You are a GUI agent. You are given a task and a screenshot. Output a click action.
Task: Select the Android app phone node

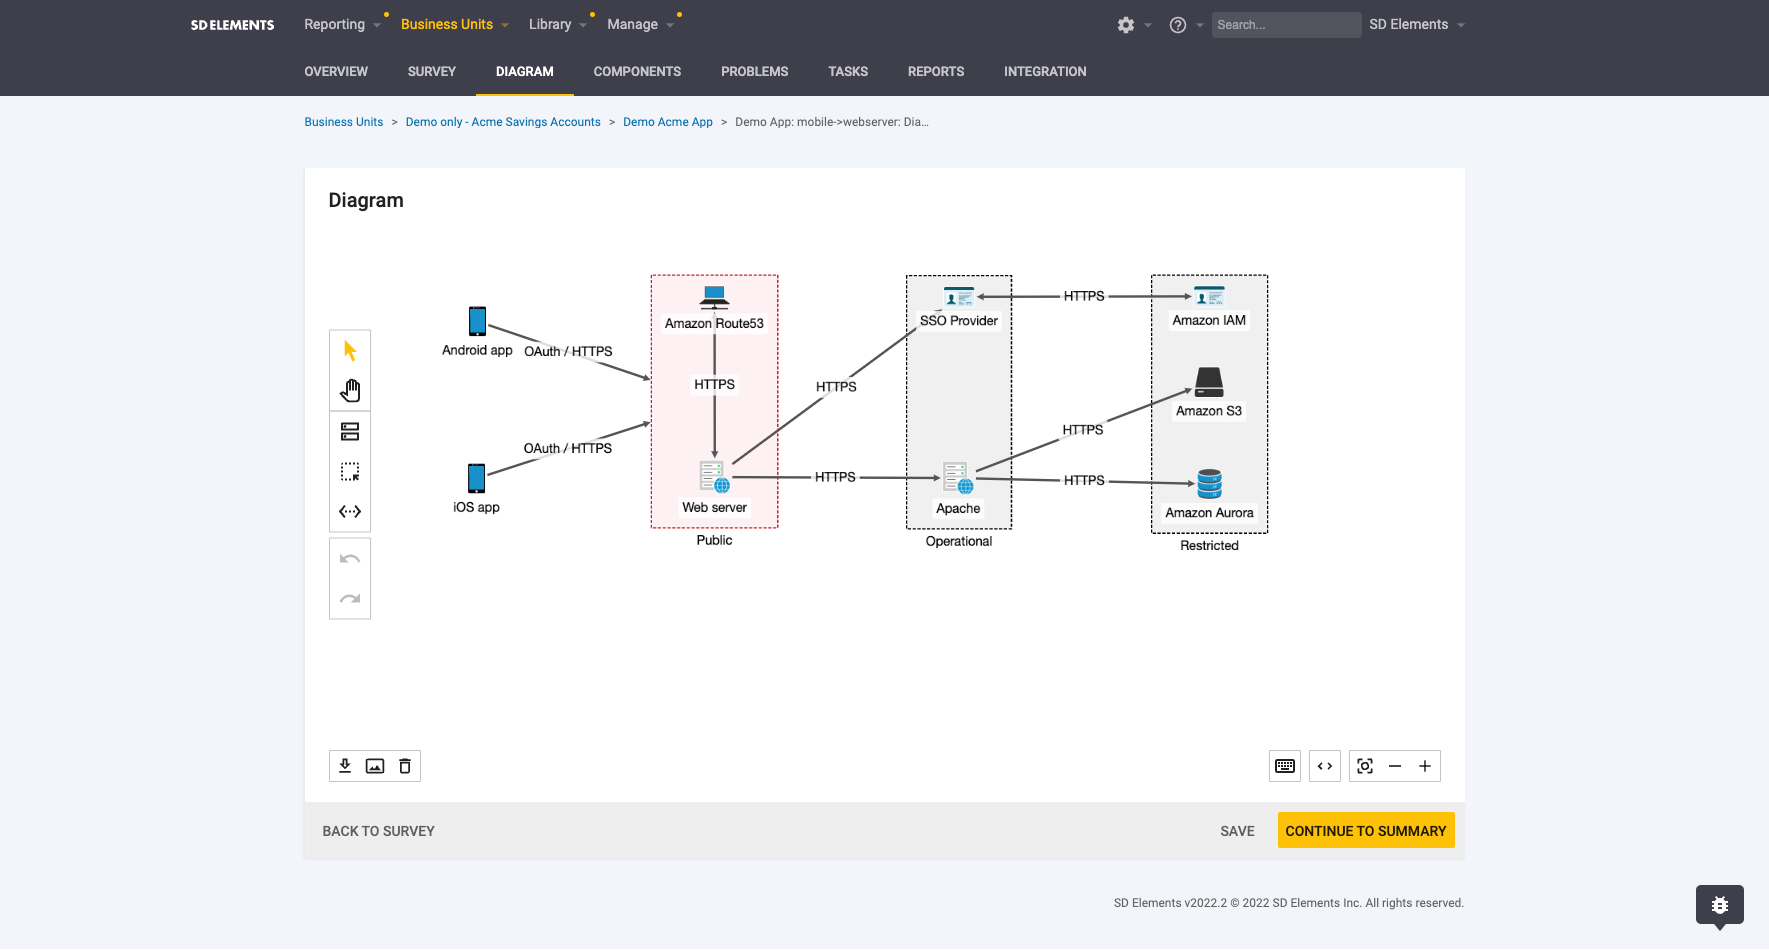(477, 321)
